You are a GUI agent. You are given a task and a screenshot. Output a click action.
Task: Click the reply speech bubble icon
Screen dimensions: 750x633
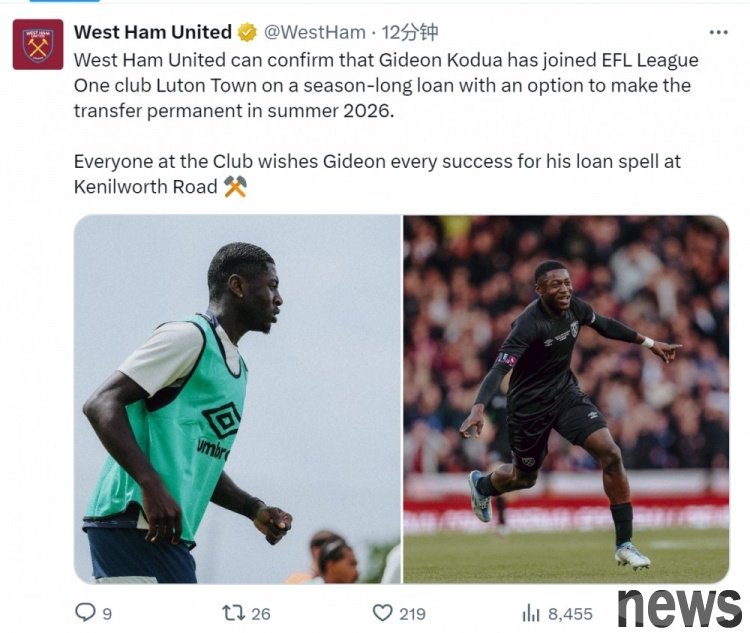click(86, 612)
